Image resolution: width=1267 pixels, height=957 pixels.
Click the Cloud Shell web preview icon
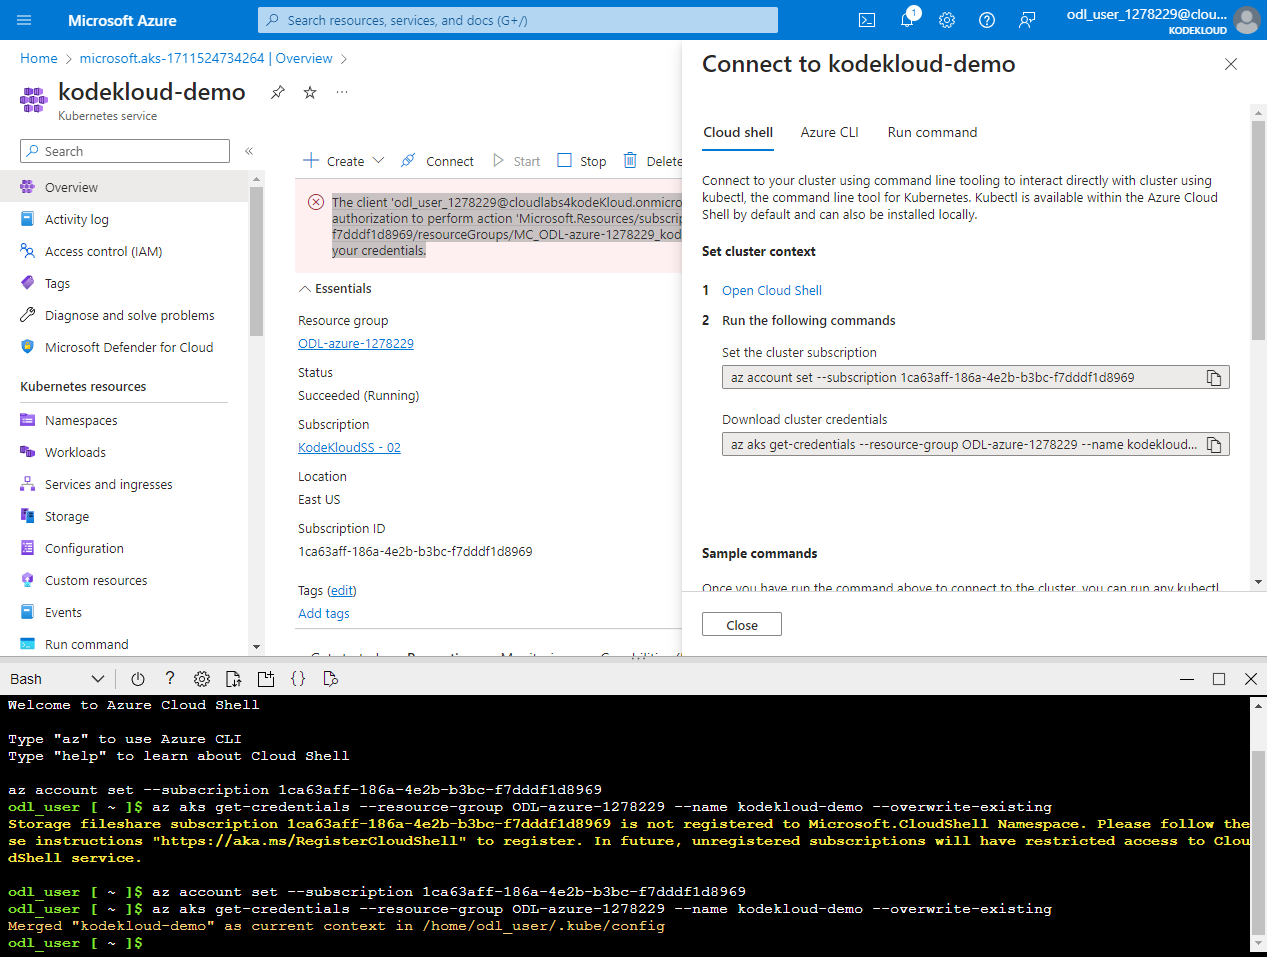(331, 679)
